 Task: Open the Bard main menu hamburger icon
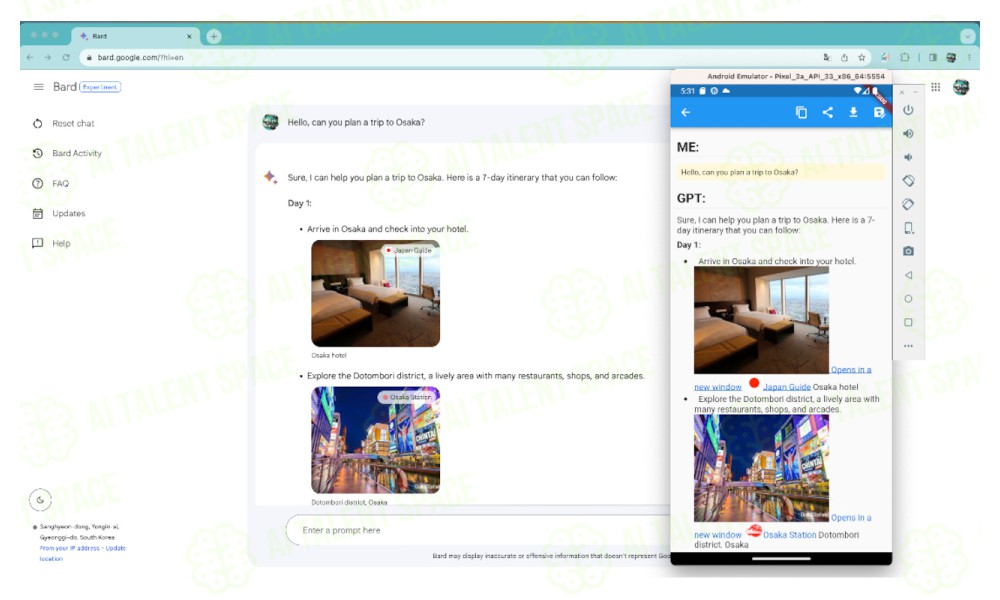[38, 87]
